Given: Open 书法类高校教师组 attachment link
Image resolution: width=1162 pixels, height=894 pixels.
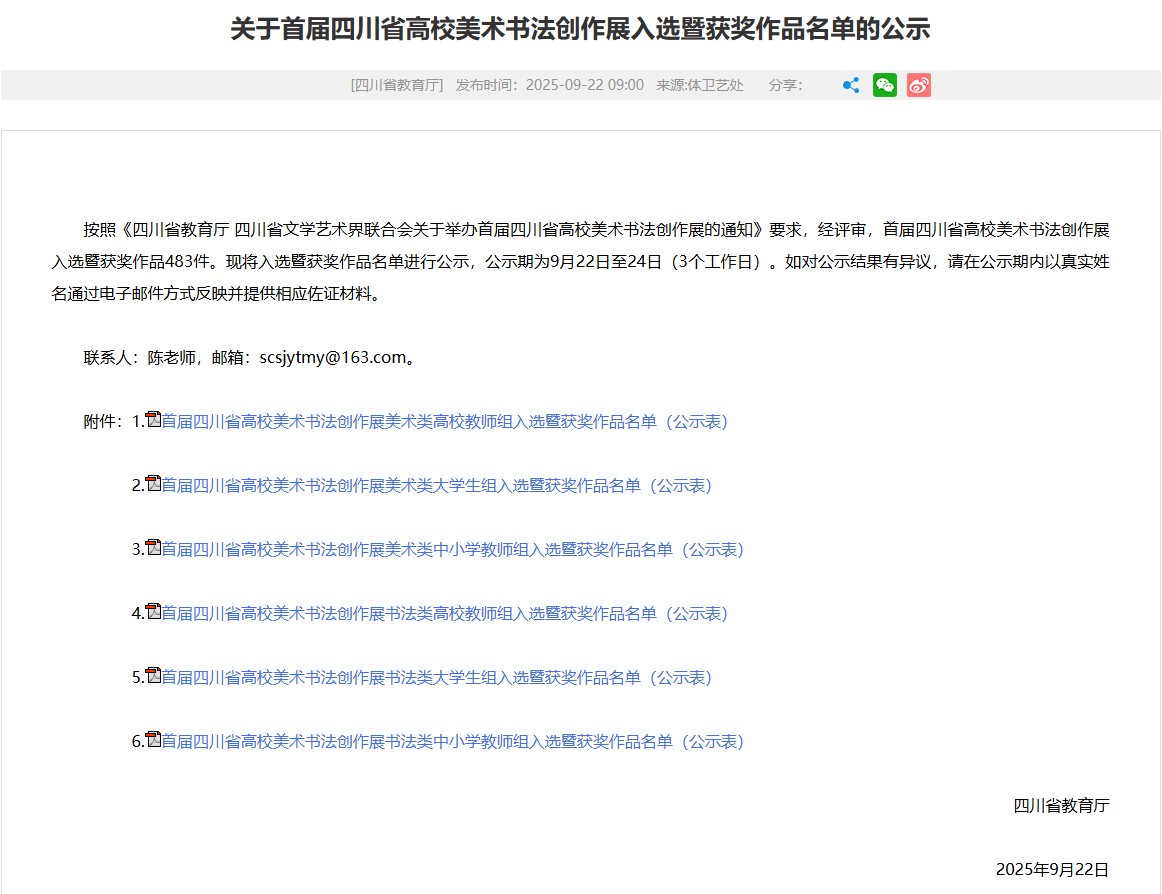Looking at the screenshot, I should (x=445, y=614).
